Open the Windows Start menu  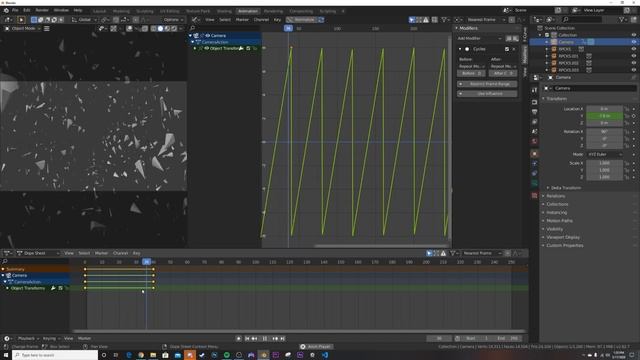point(6,355)
